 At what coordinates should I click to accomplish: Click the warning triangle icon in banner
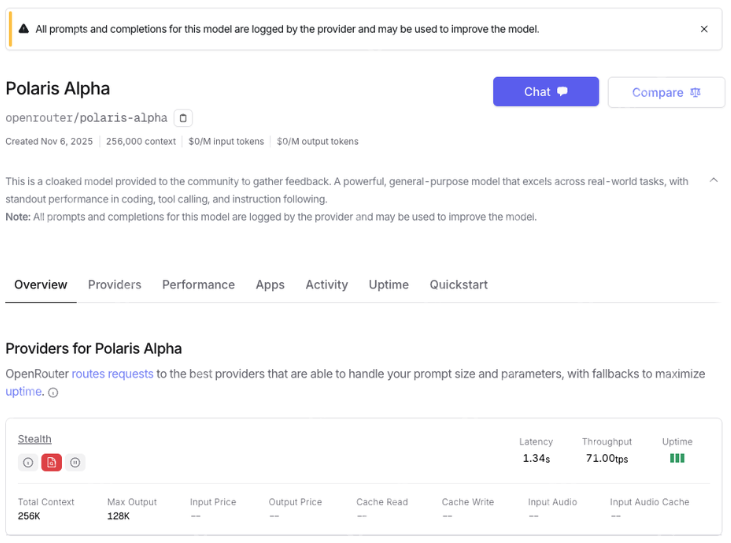click(x=24, y=29)
